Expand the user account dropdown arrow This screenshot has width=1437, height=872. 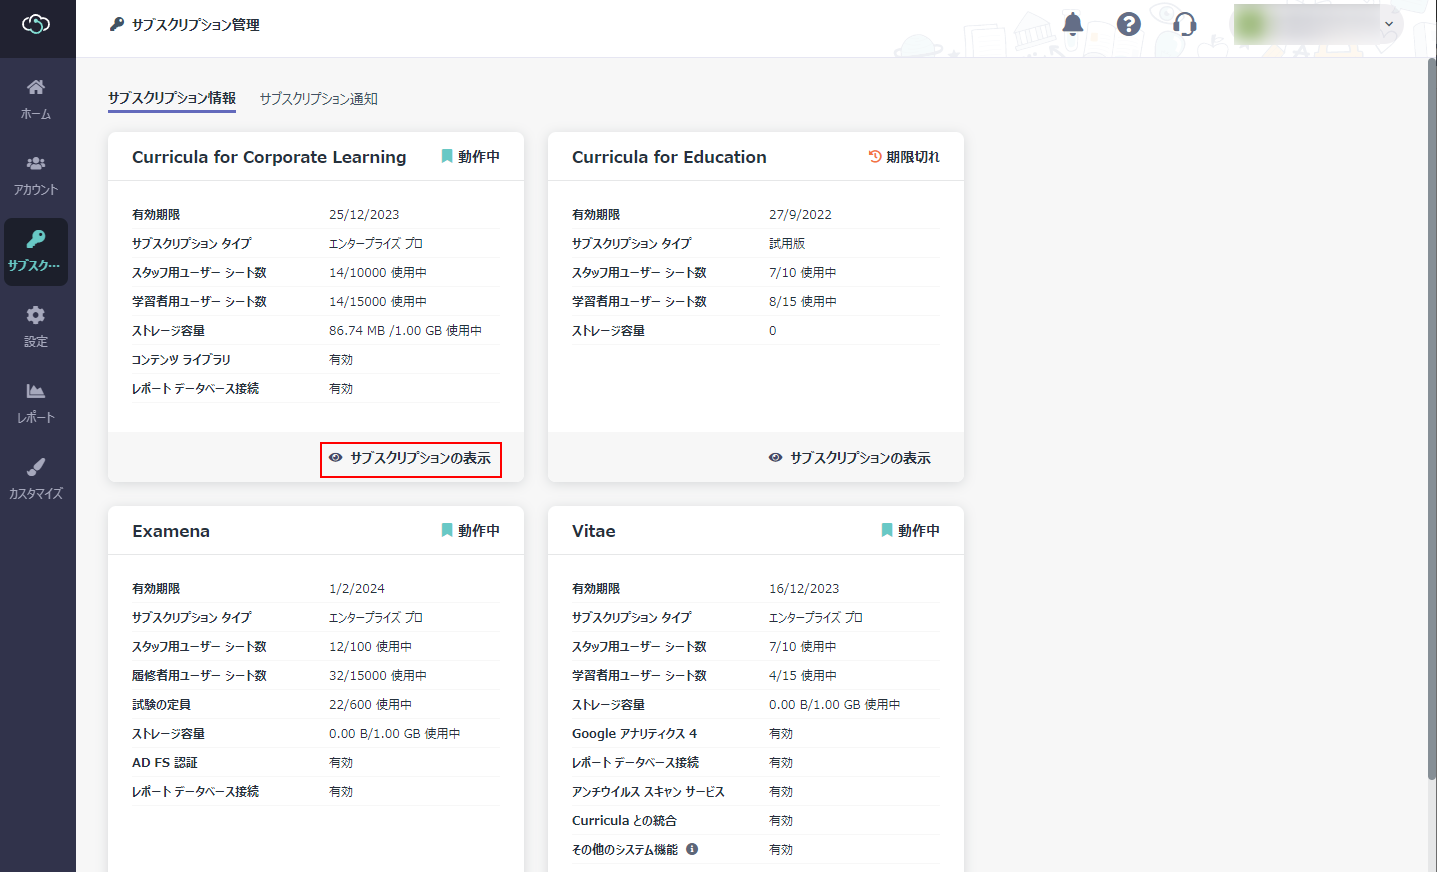click(x=1388, y=24)
